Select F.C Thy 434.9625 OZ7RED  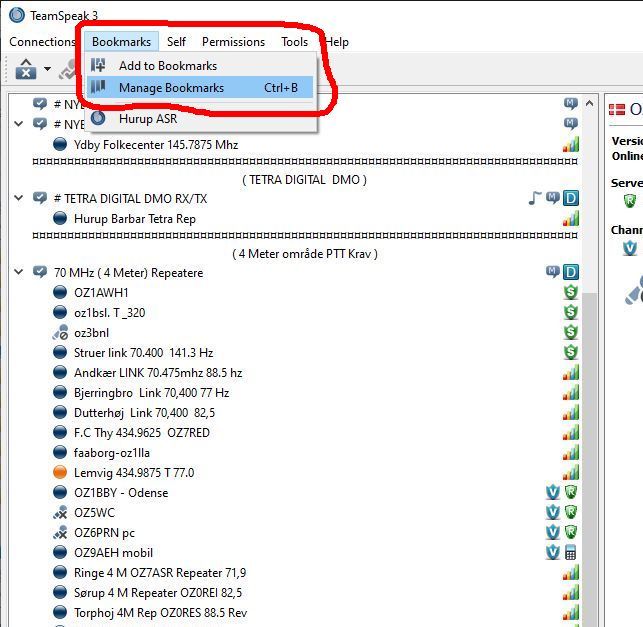(141, 433)
